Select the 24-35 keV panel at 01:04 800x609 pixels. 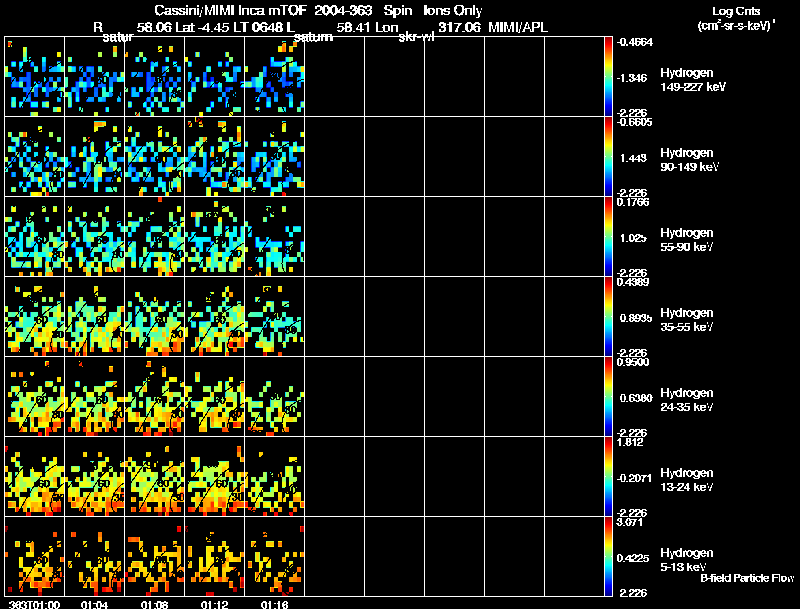(94, 397)
